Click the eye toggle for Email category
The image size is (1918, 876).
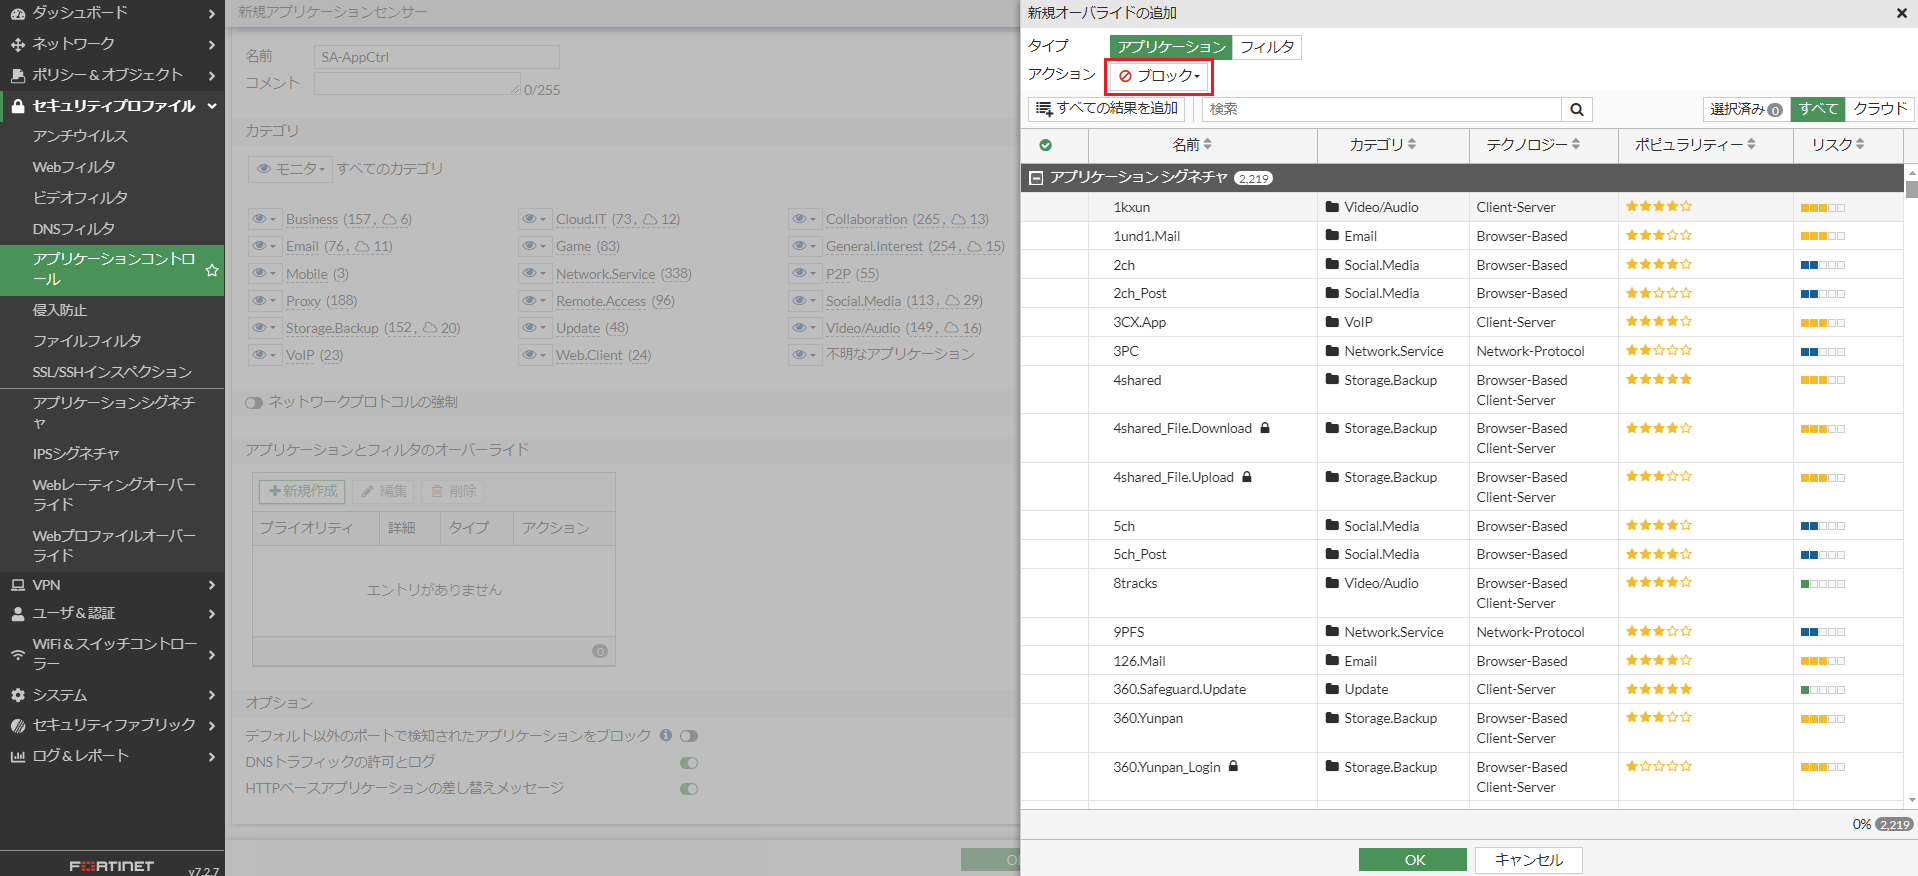point(264,246)
